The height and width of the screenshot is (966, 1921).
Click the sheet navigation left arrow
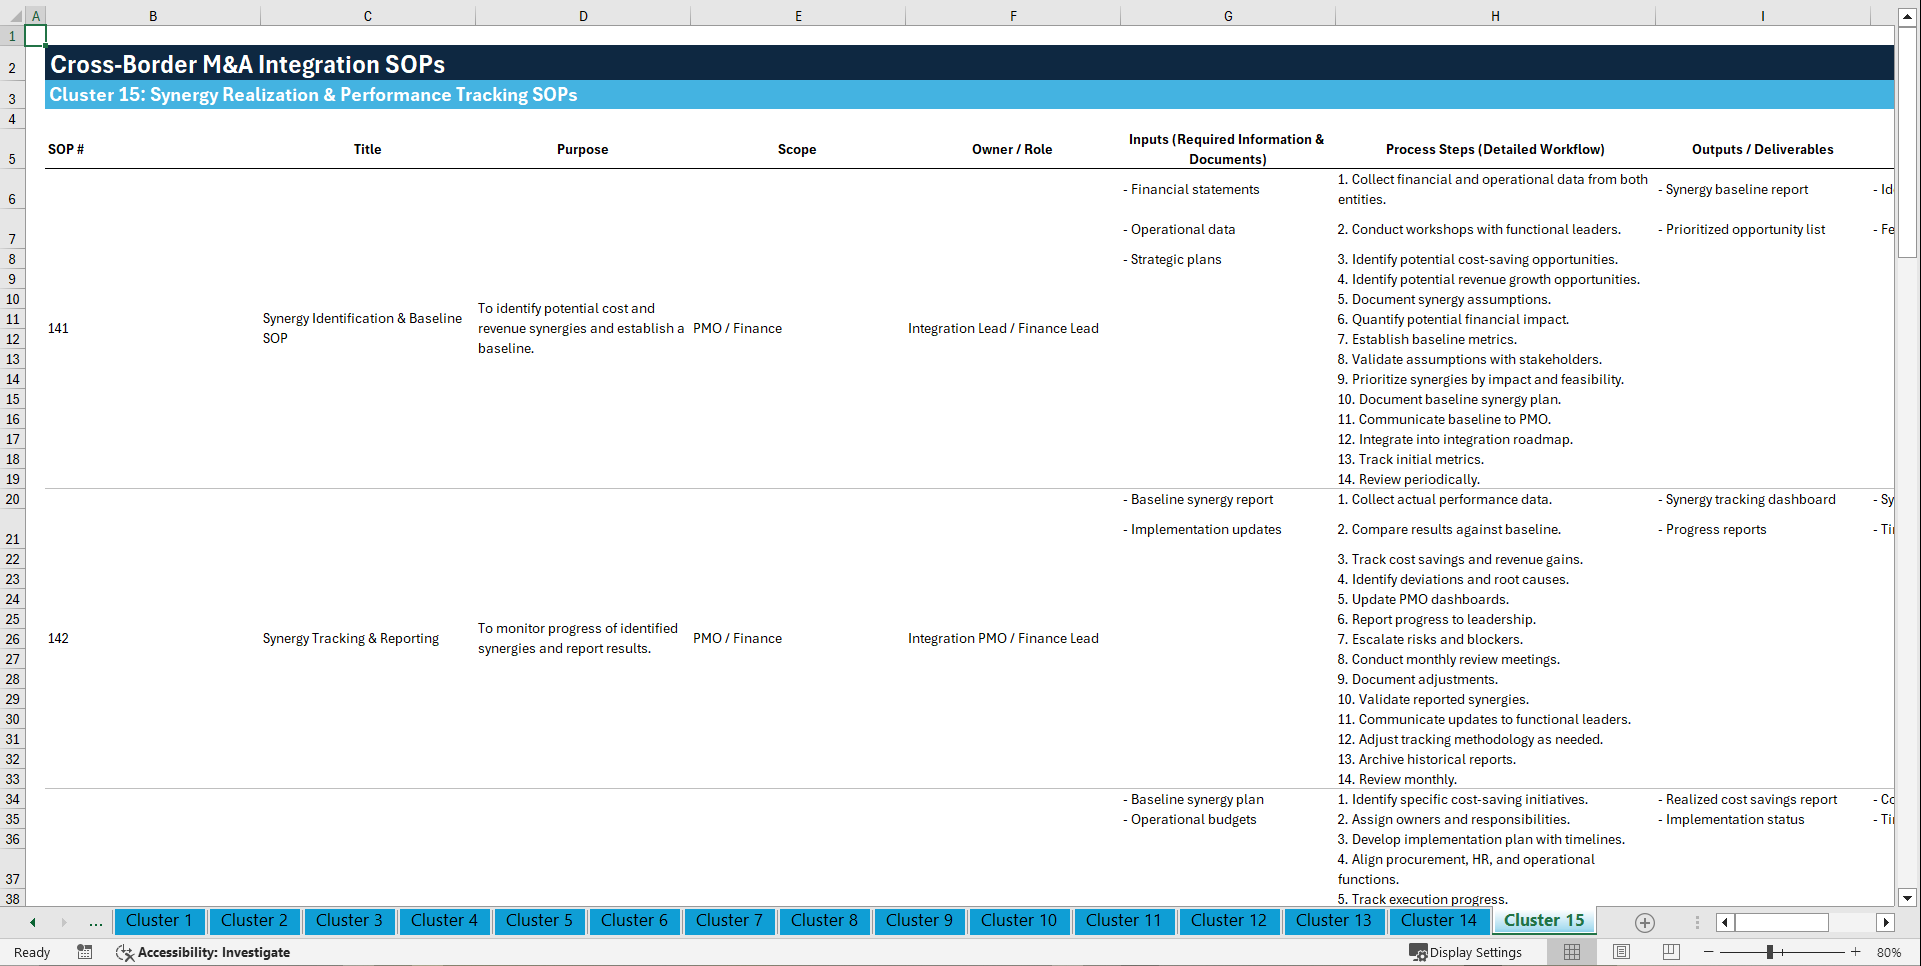32,922
